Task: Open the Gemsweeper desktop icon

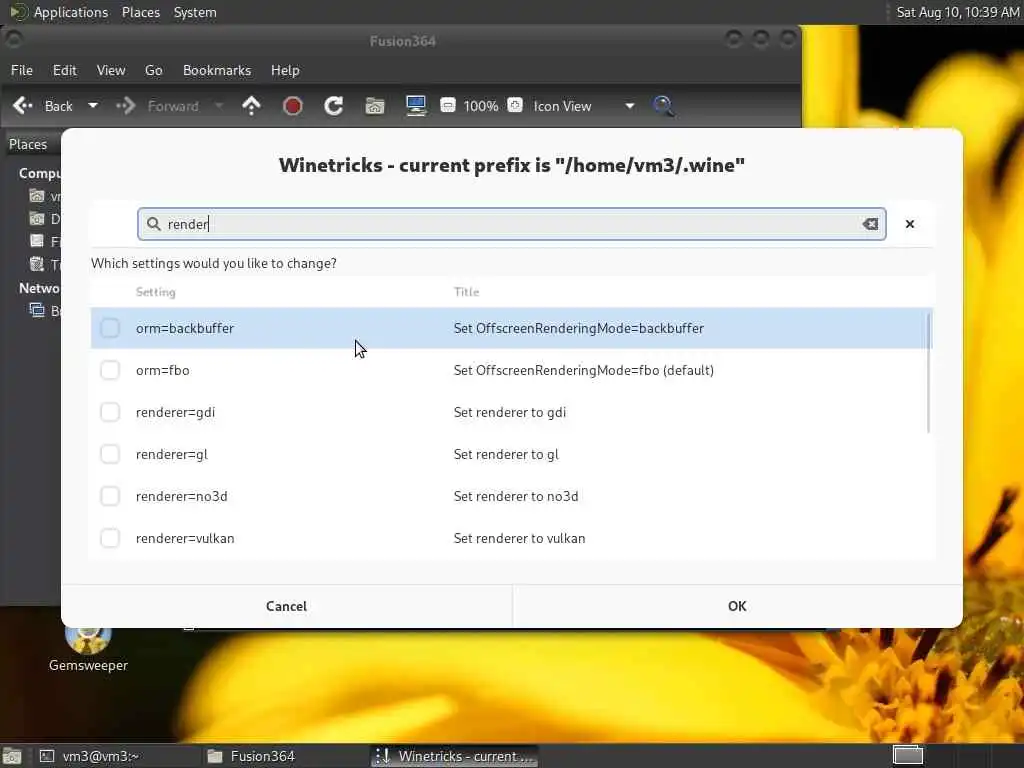Action: 88,648
